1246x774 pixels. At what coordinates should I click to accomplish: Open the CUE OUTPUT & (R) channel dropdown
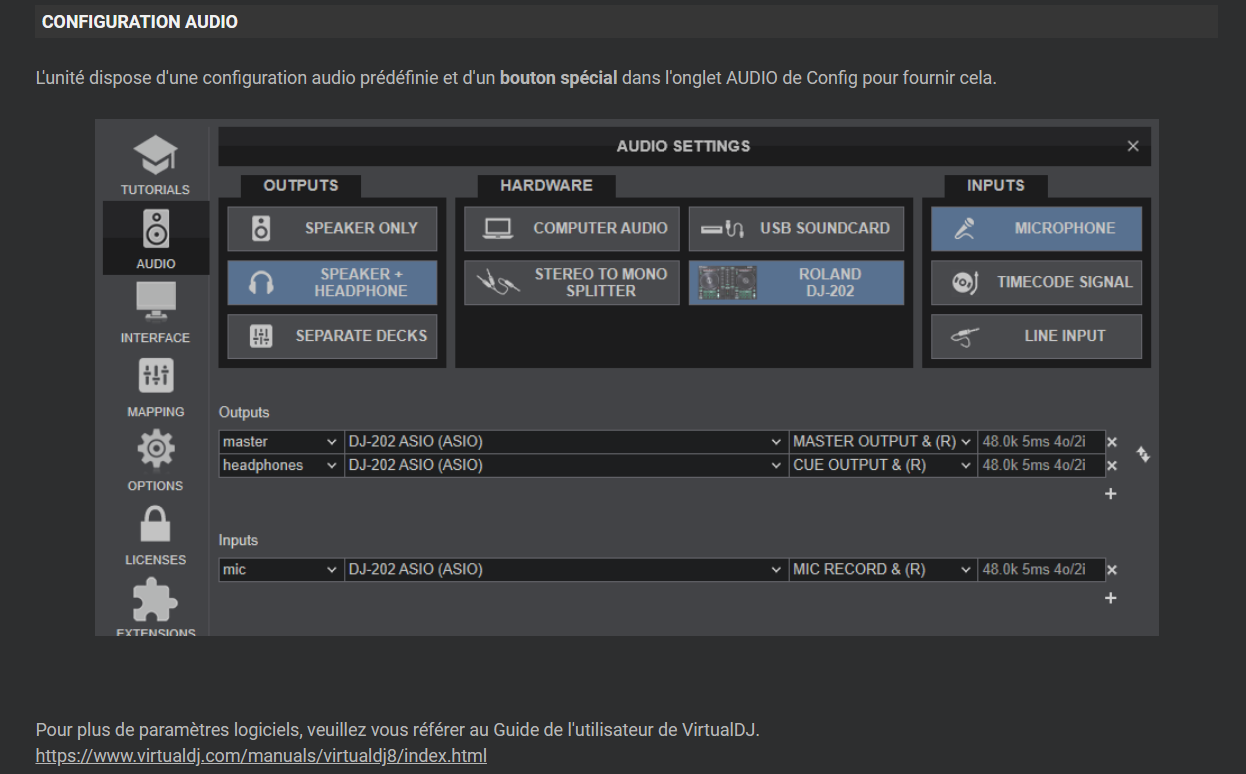tap(882, 466)
